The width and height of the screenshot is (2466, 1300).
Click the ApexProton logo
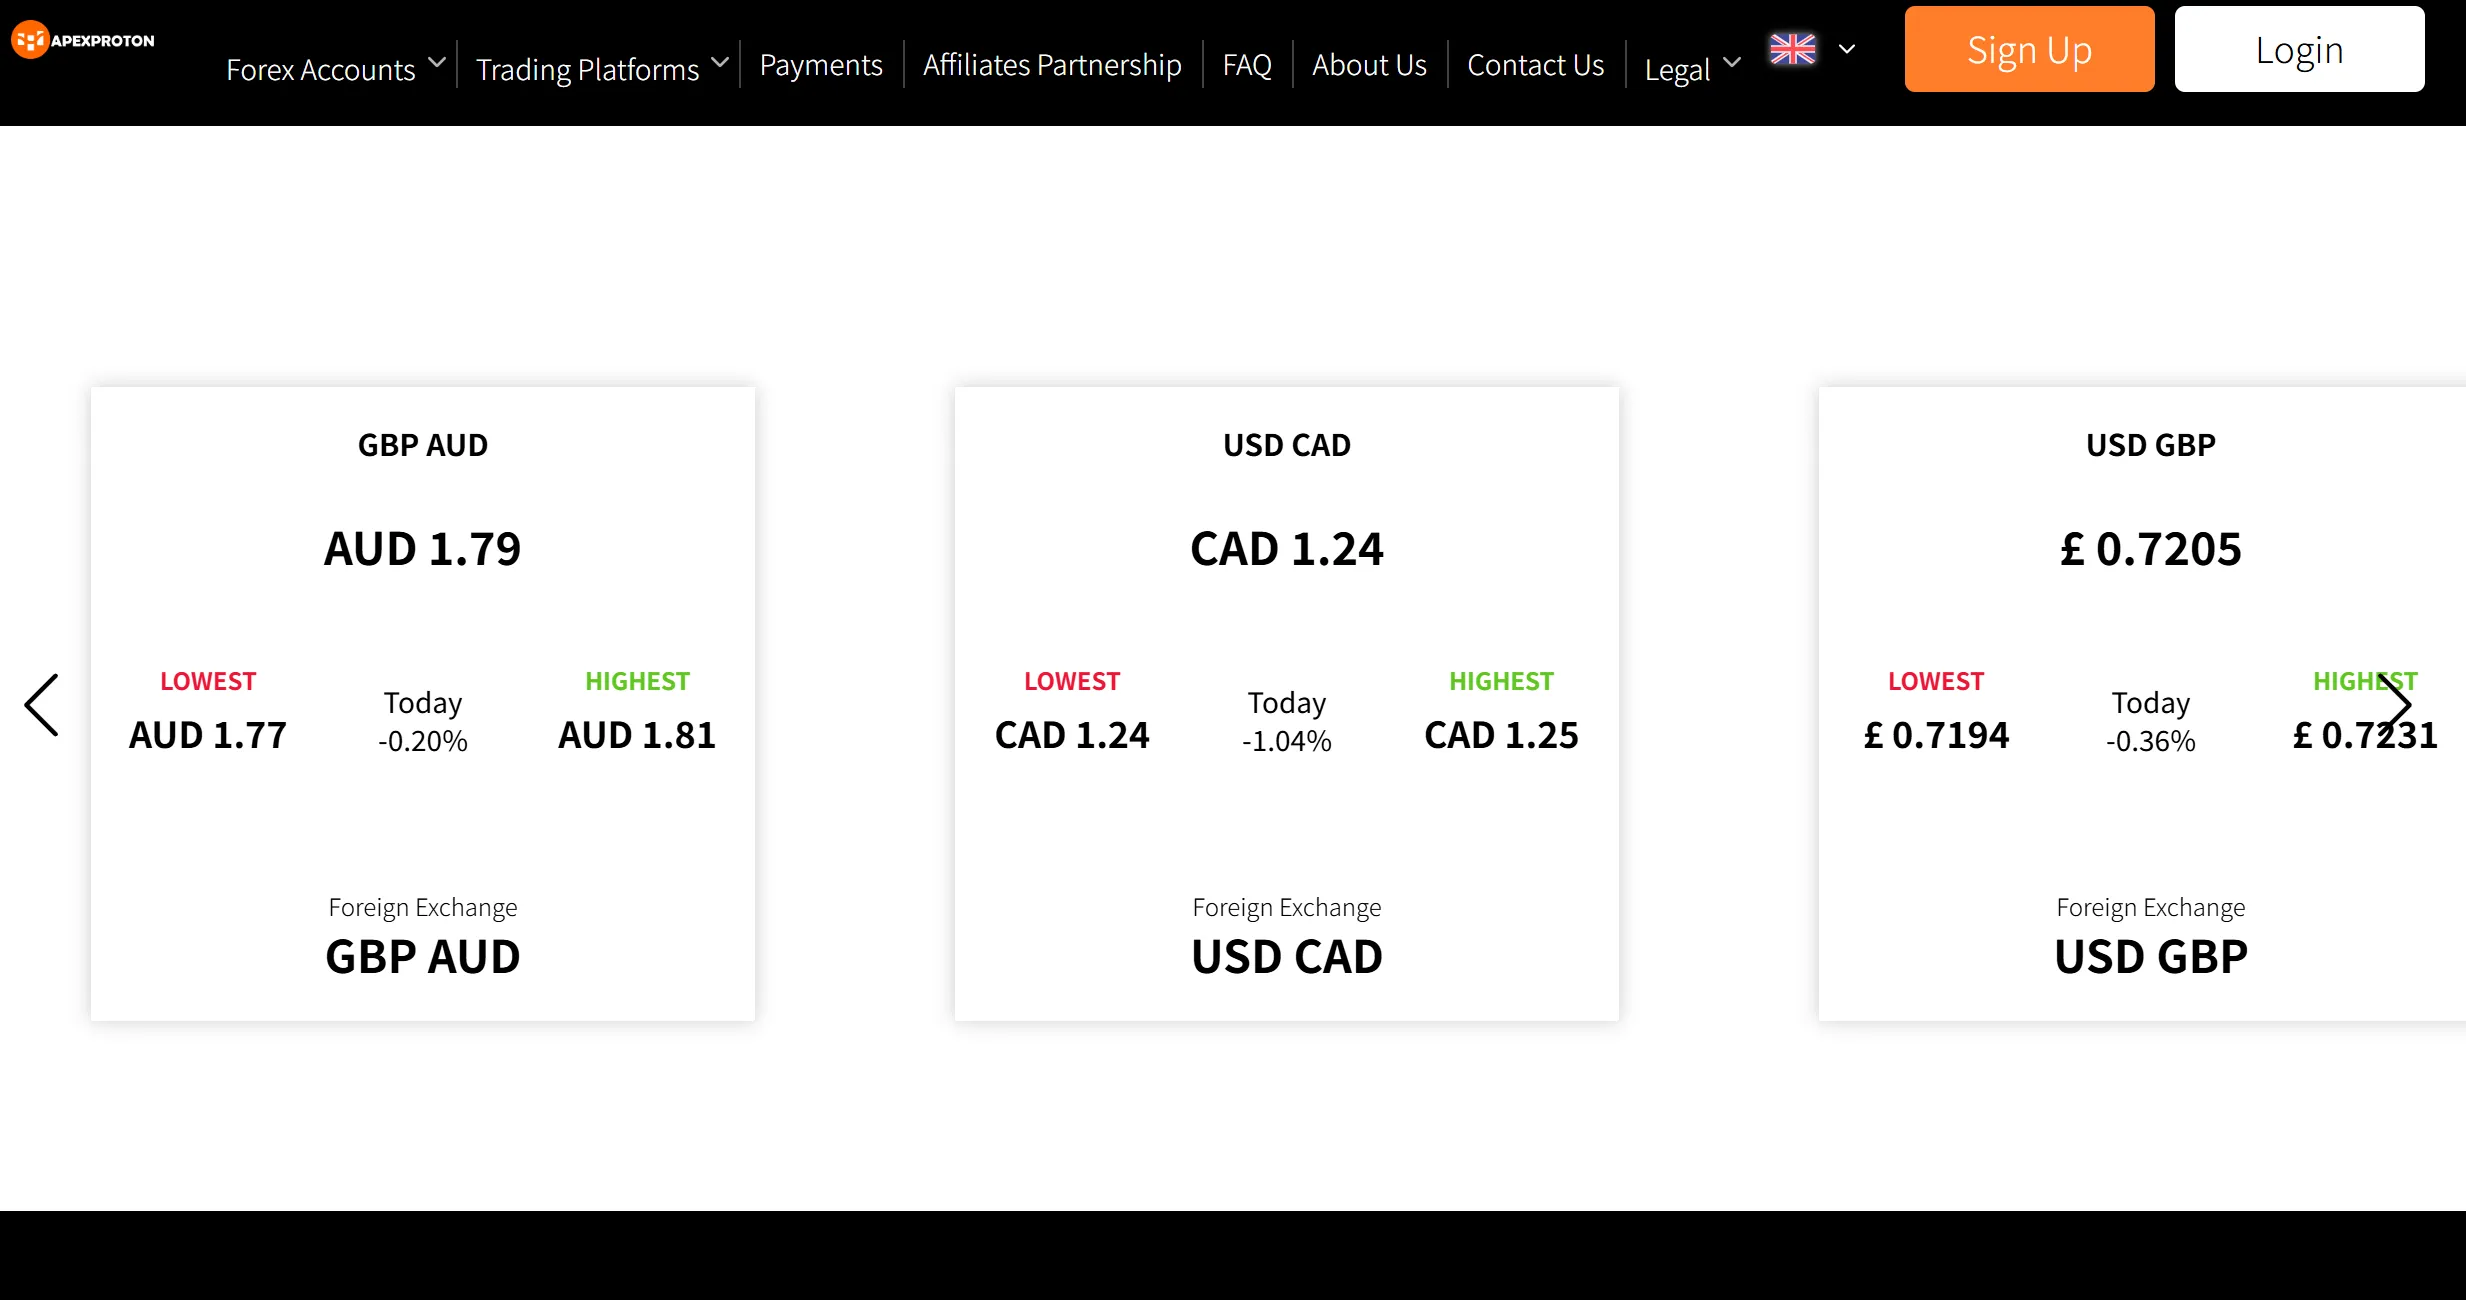click(83, 40)
